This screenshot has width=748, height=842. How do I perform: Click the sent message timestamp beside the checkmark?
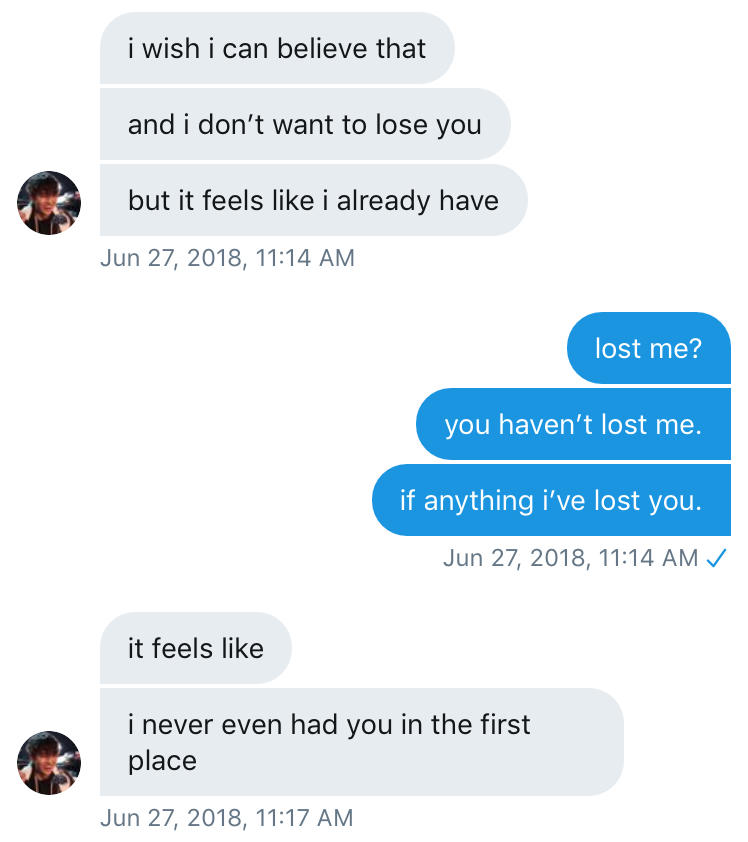point(570,558)
